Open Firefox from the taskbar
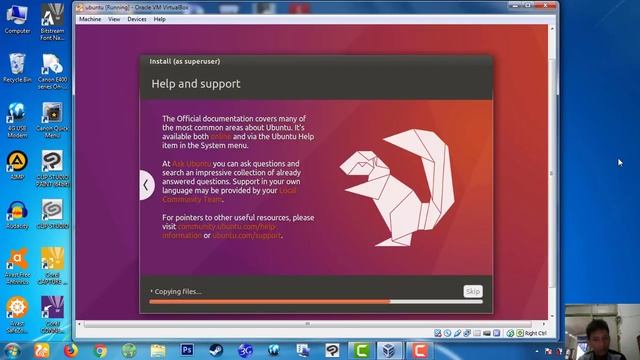The width and height of the screenshot is (640, 360). click(x=71, y=351)
